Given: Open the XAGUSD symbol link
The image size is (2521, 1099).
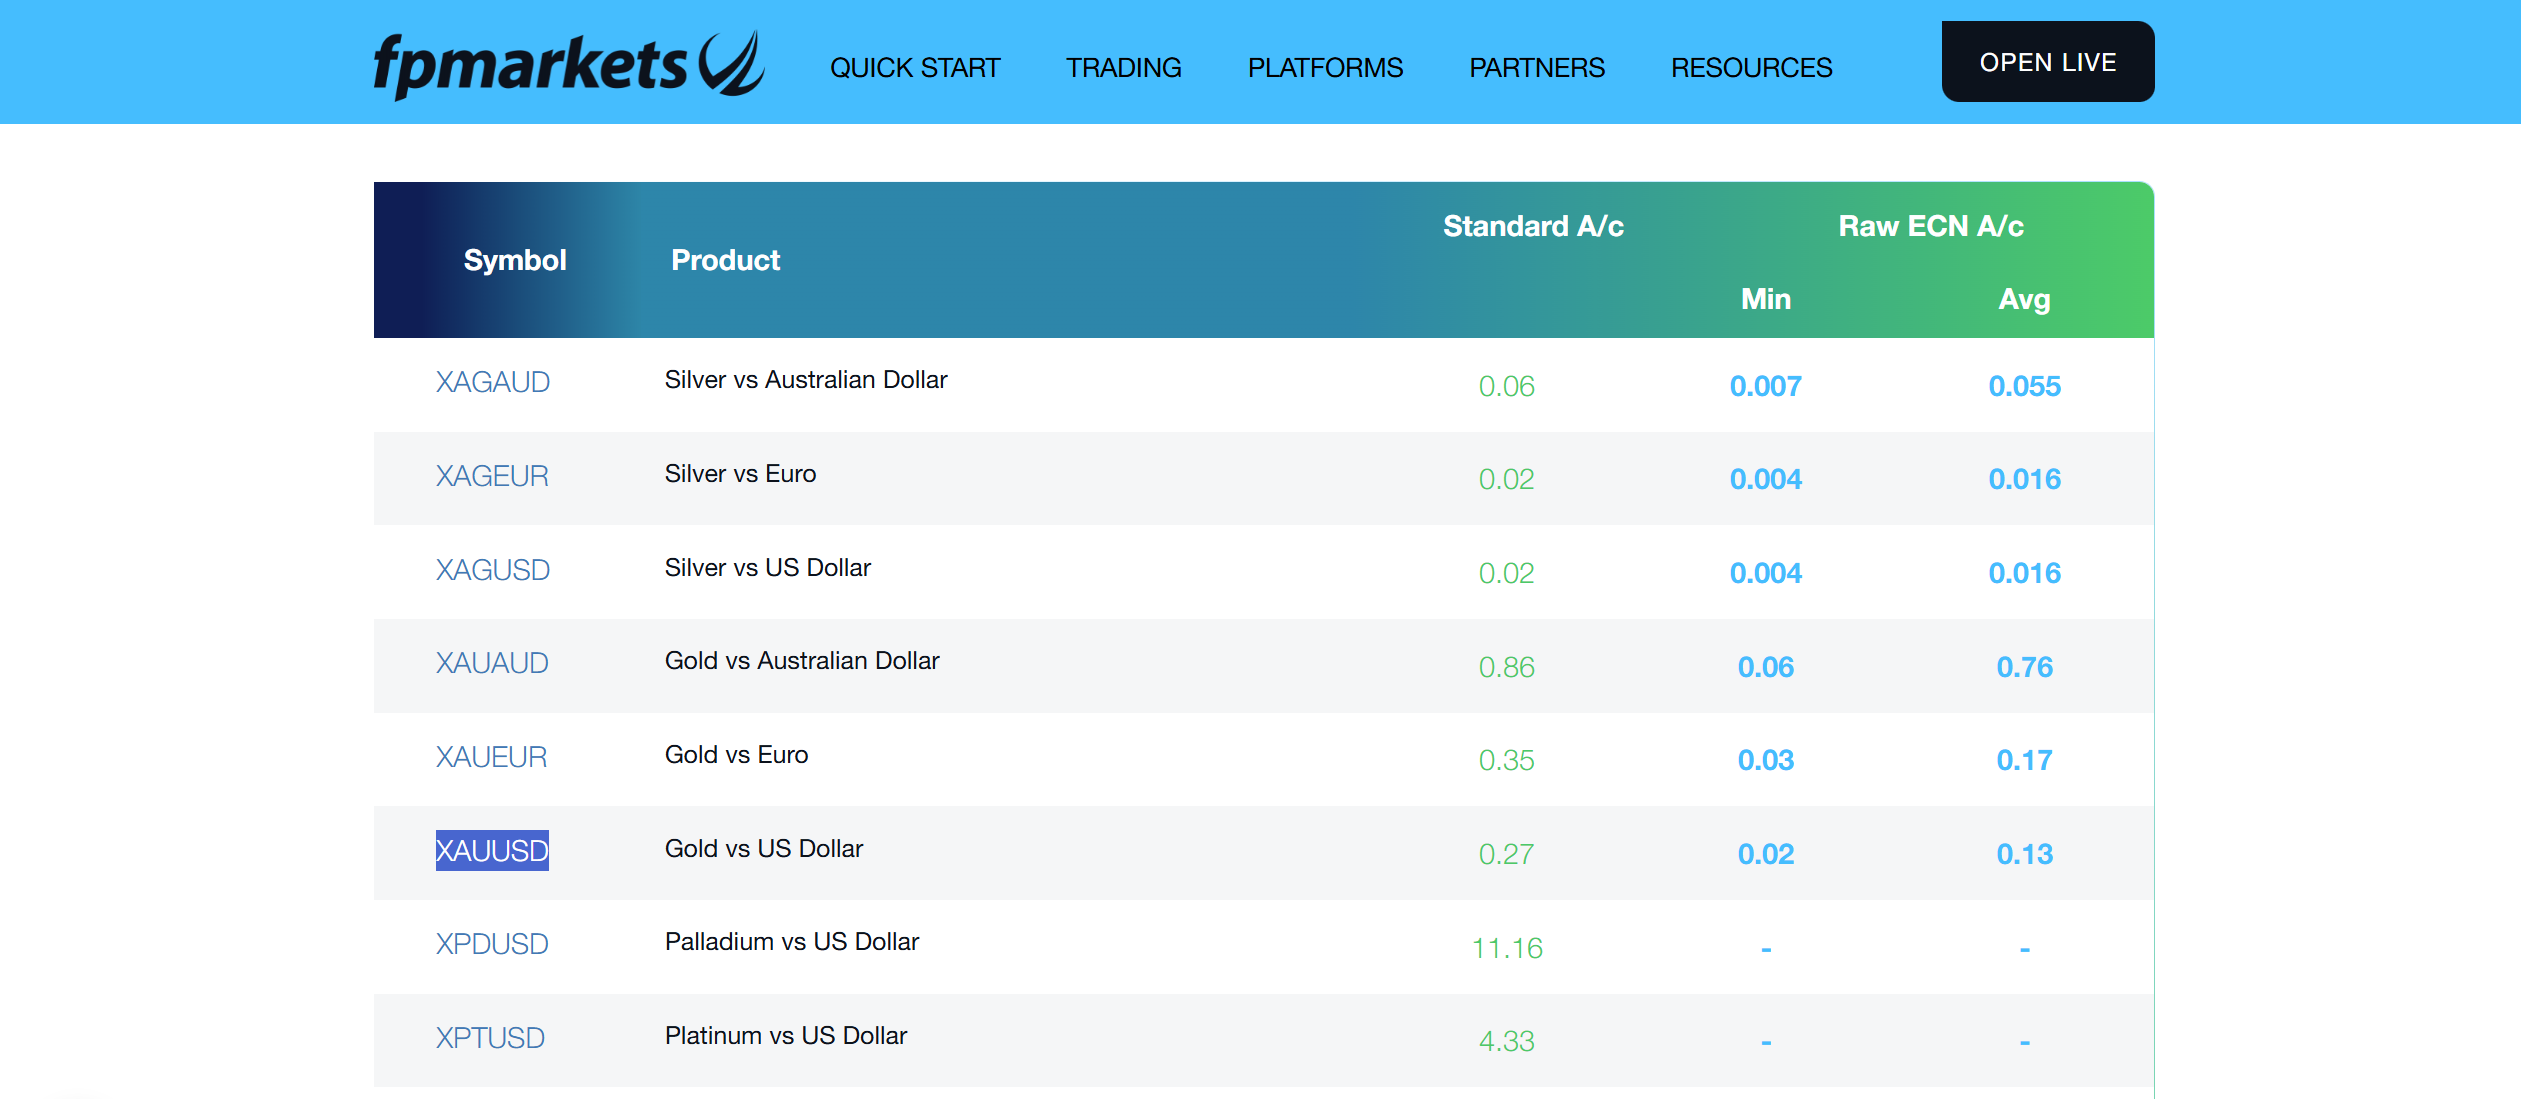Looking at the screenshot, I should tap(493, 570).
